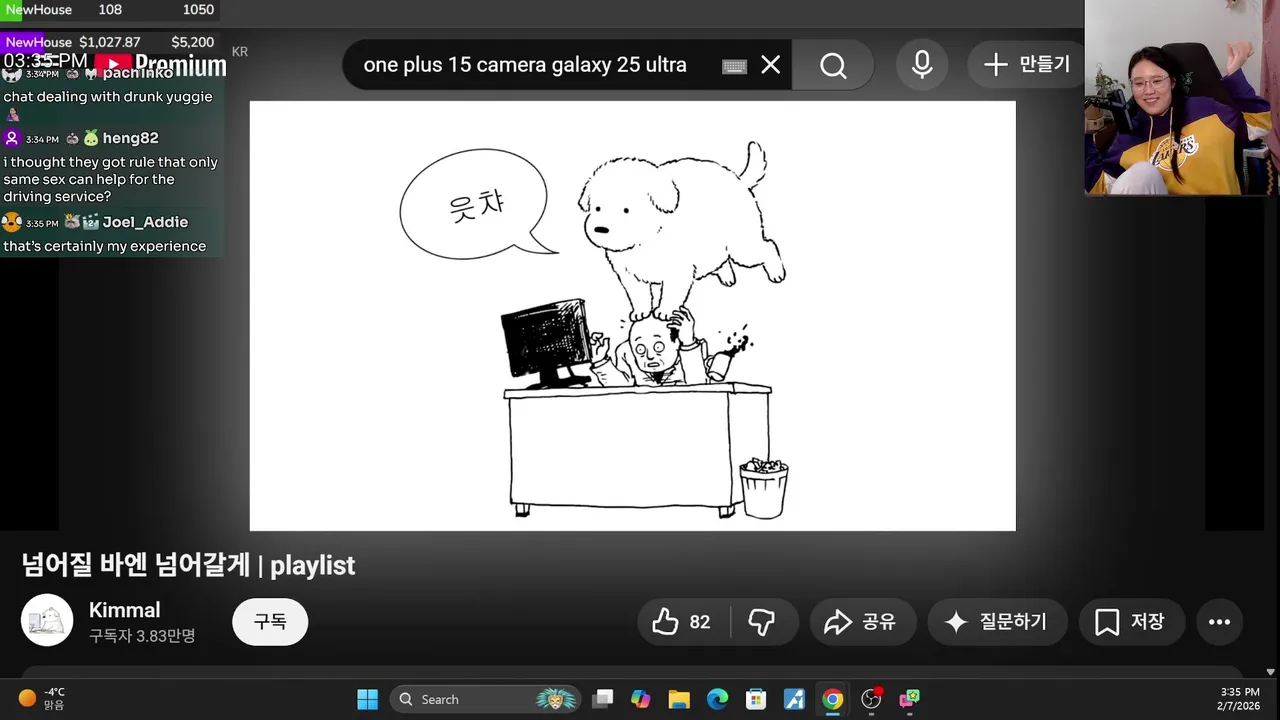The height and width of the screenshot is (720, 1280).
Task: Click the chat username Joel_Addie
Action: 145,222
